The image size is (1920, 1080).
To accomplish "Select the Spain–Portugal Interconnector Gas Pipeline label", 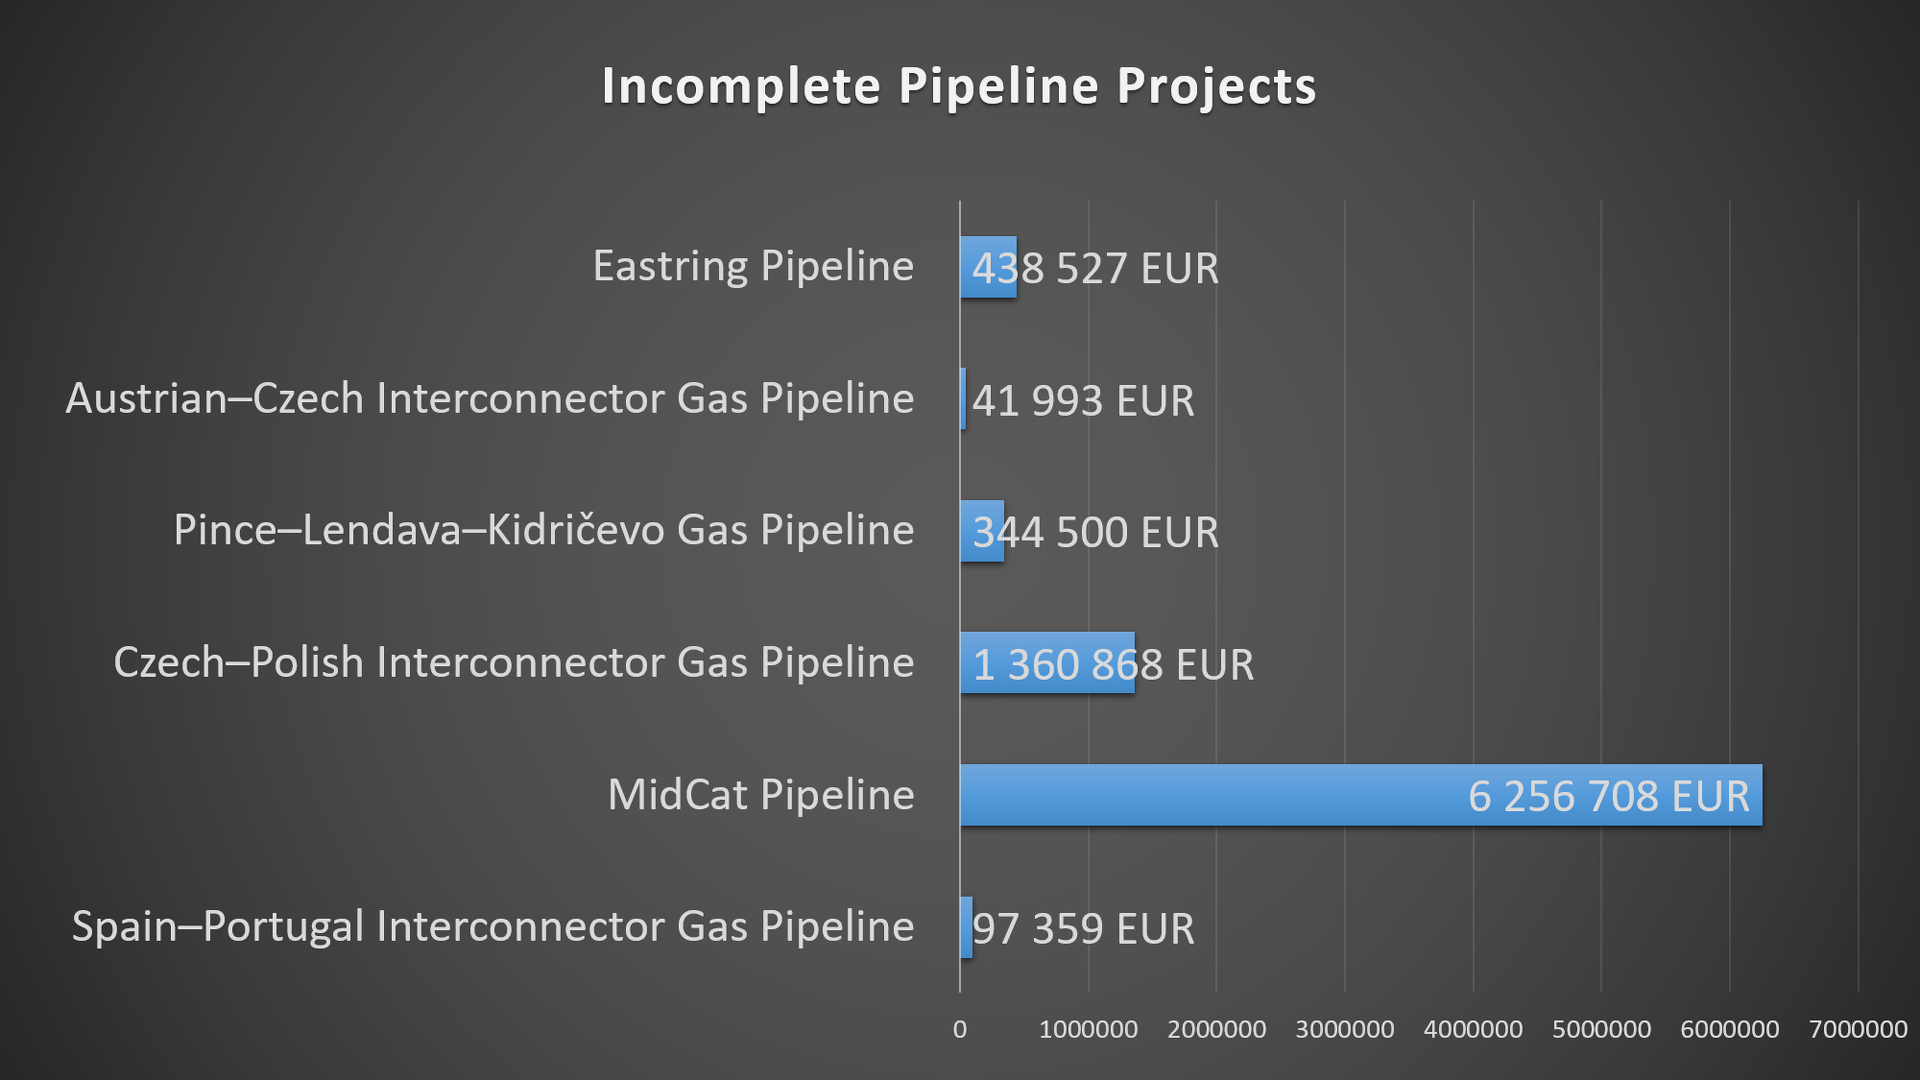I will click(x=493, y=926).
